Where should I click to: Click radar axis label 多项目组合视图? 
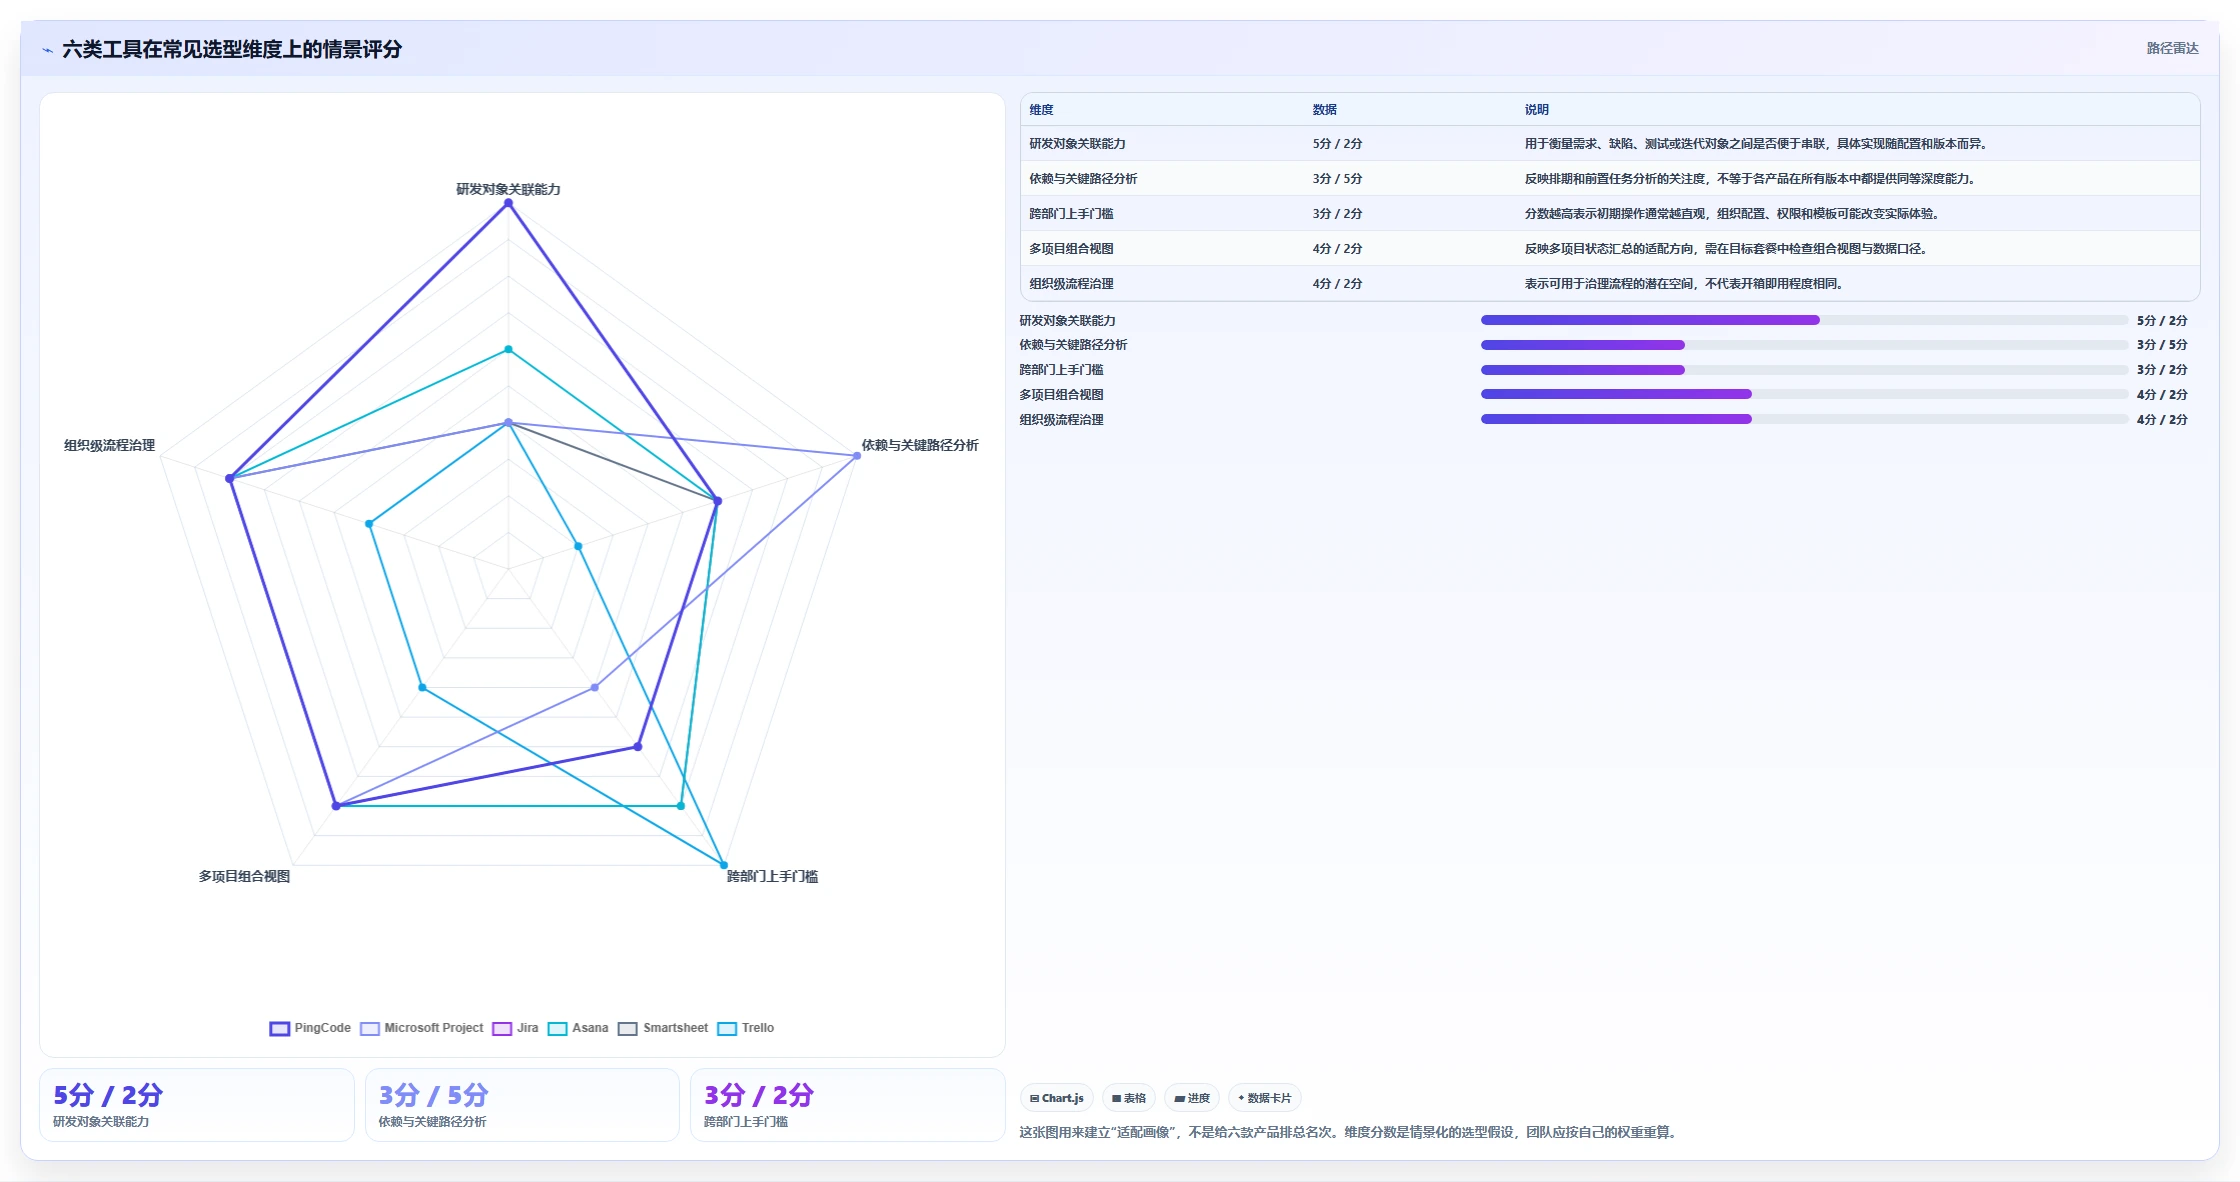[244, 876]
